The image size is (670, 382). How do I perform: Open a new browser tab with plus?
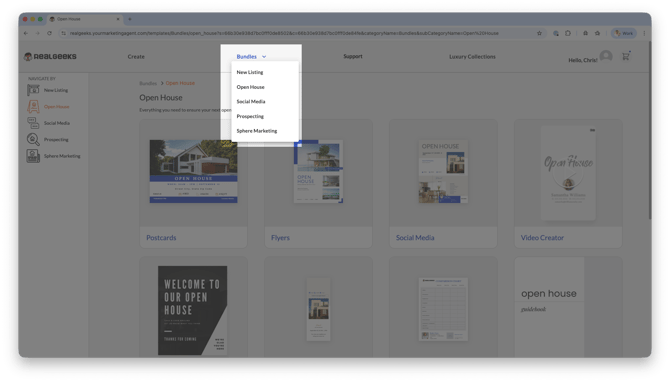click(x=130, y=19)
